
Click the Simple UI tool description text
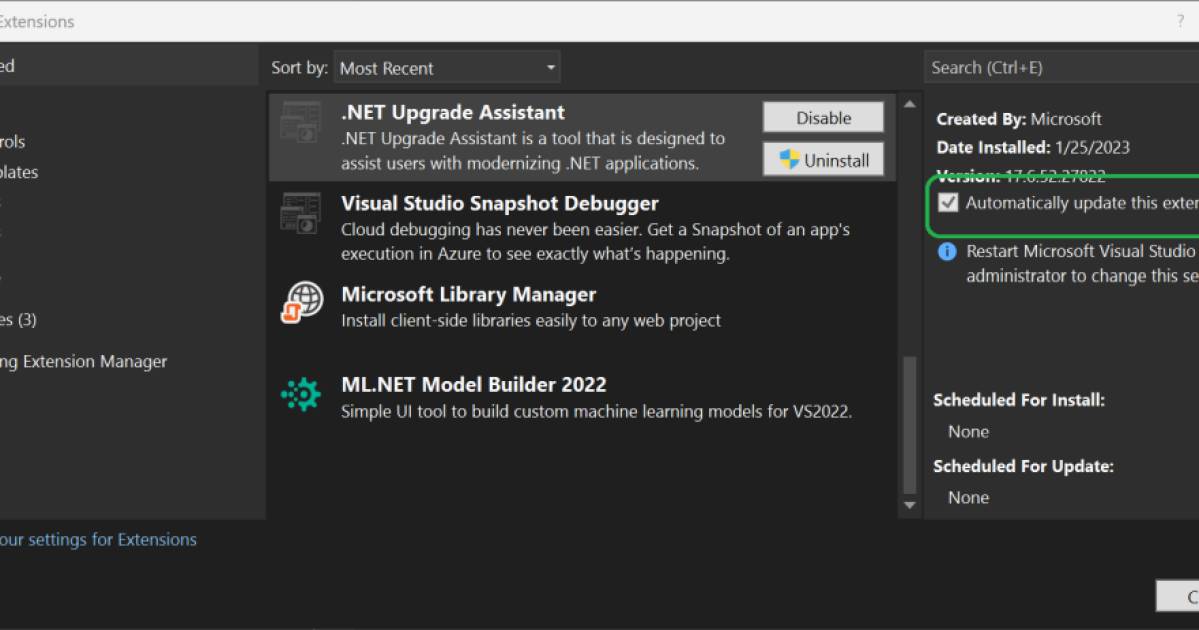coord(596,411)
